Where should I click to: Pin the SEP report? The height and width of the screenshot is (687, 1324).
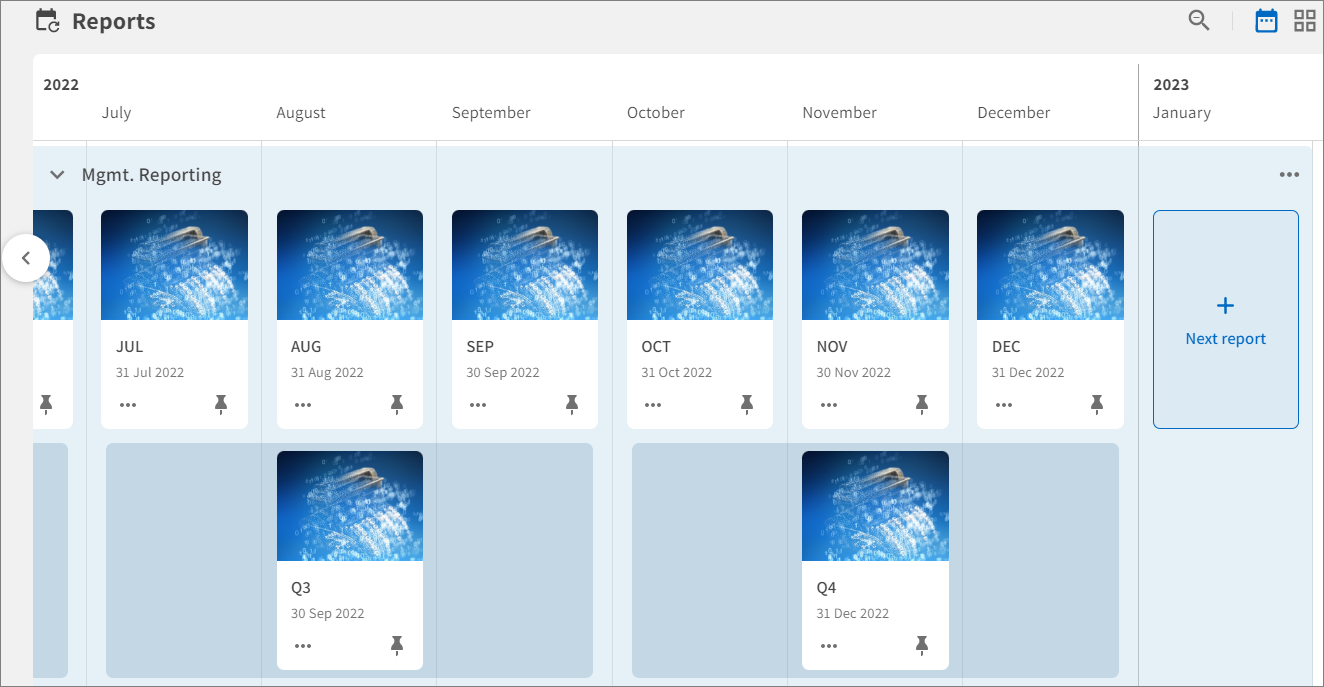click(572, 404)
